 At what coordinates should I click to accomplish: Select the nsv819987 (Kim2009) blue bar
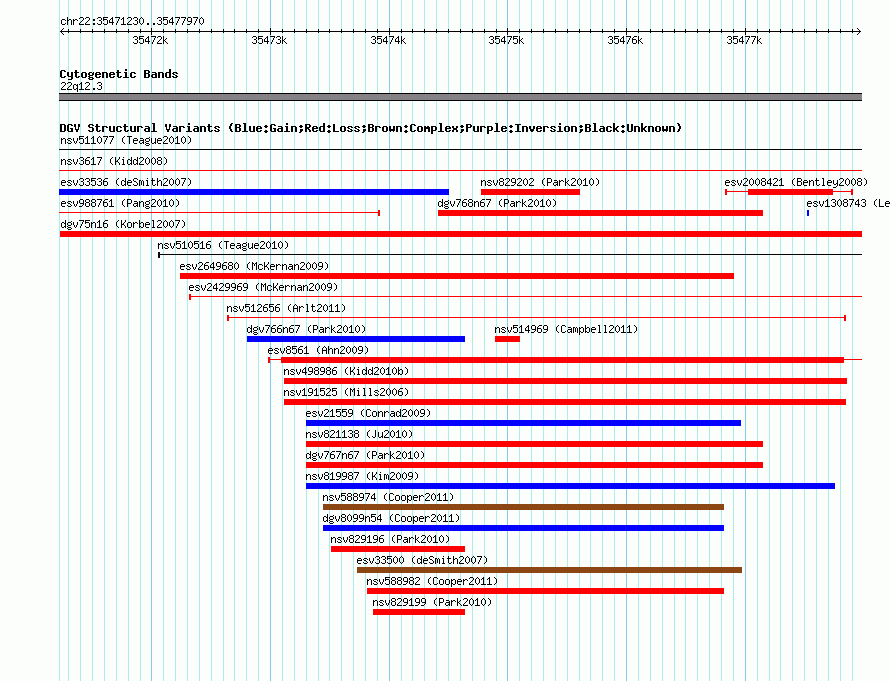coord(570,486)
